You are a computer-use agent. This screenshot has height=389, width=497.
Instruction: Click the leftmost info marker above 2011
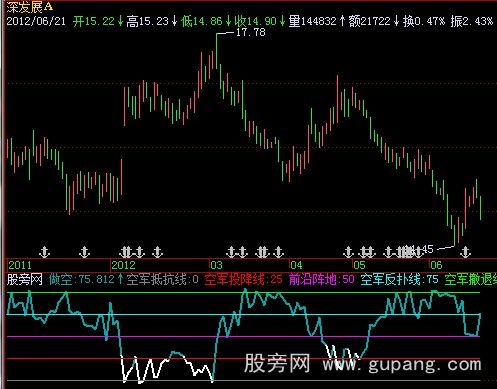tap(44, 252)
